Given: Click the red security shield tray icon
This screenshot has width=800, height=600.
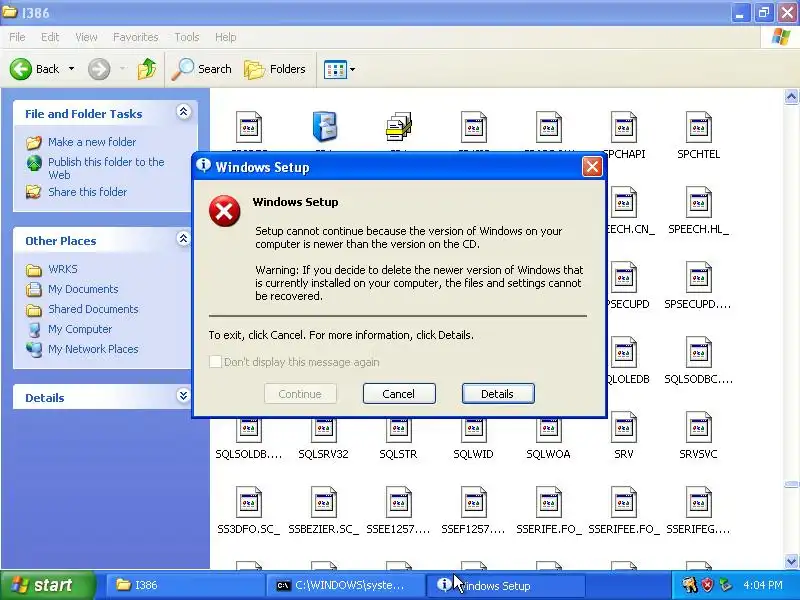Looking at the screenshot, I should click(x=707, y=585).
